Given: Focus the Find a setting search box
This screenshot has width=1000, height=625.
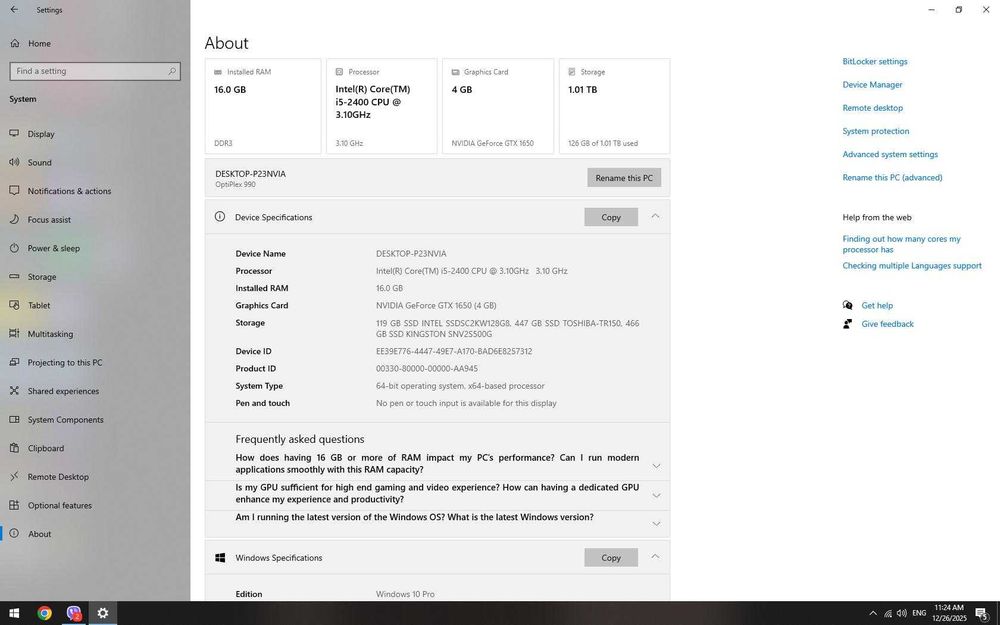Looking at the screenshot, I should pyautogui.click(x=95, y=71).
